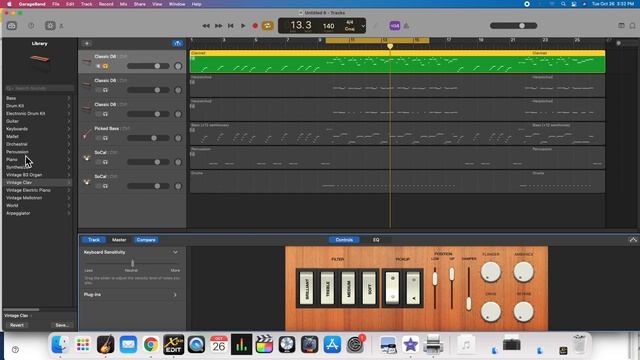Toggle the yellow Cycle button

click(268, 26)
